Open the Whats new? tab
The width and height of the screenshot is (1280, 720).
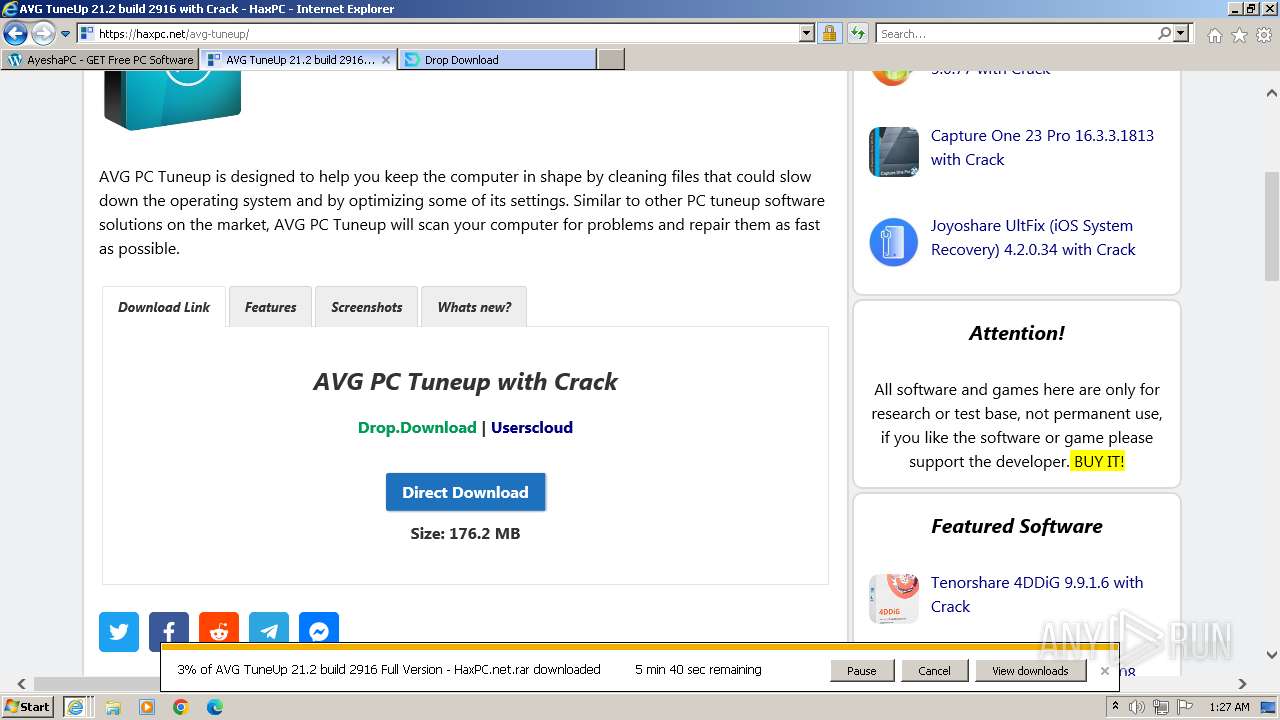point(474,307)
